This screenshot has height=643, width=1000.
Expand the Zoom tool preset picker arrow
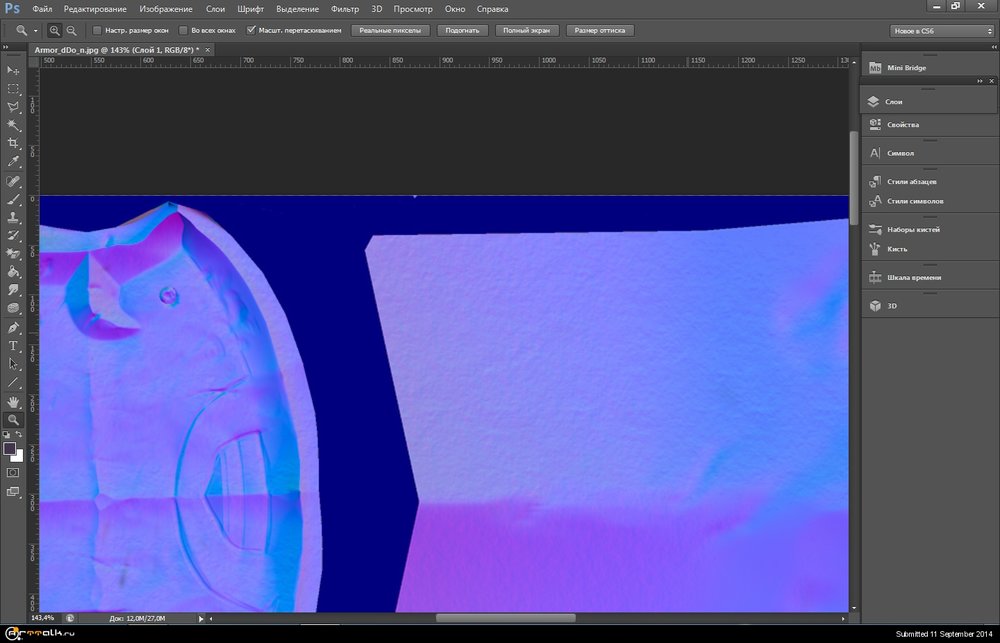click(x=35, y=31)
